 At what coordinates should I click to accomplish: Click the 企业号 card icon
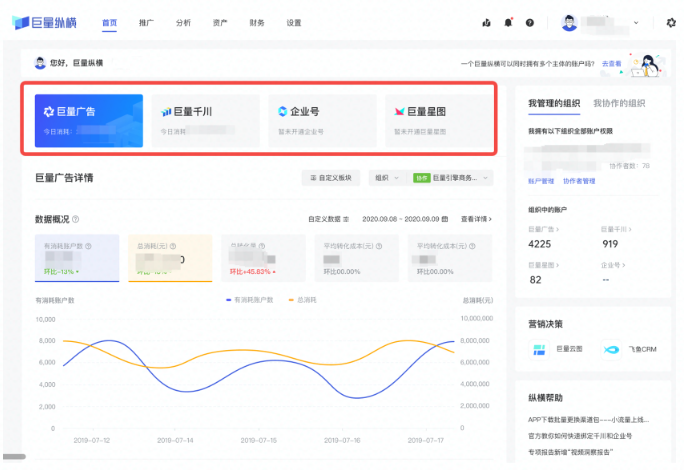283,111
